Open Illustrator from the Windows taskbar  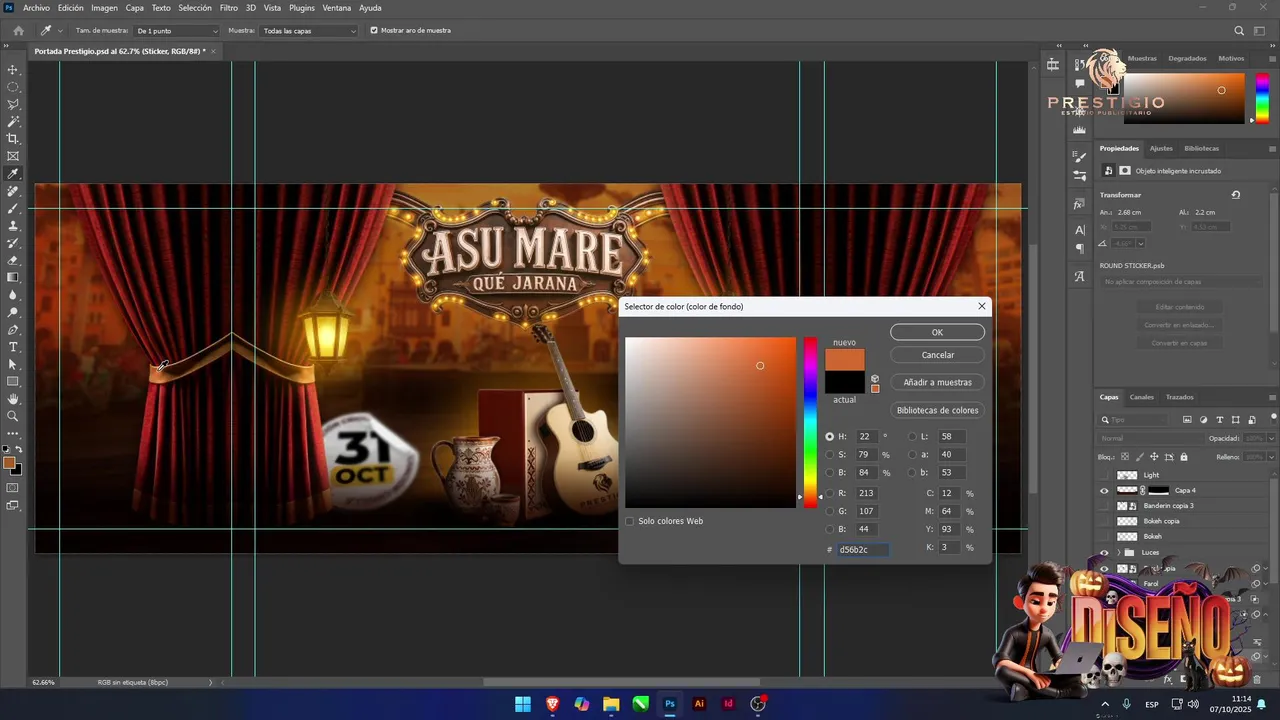pyautogui.click(x=699, y=704)
